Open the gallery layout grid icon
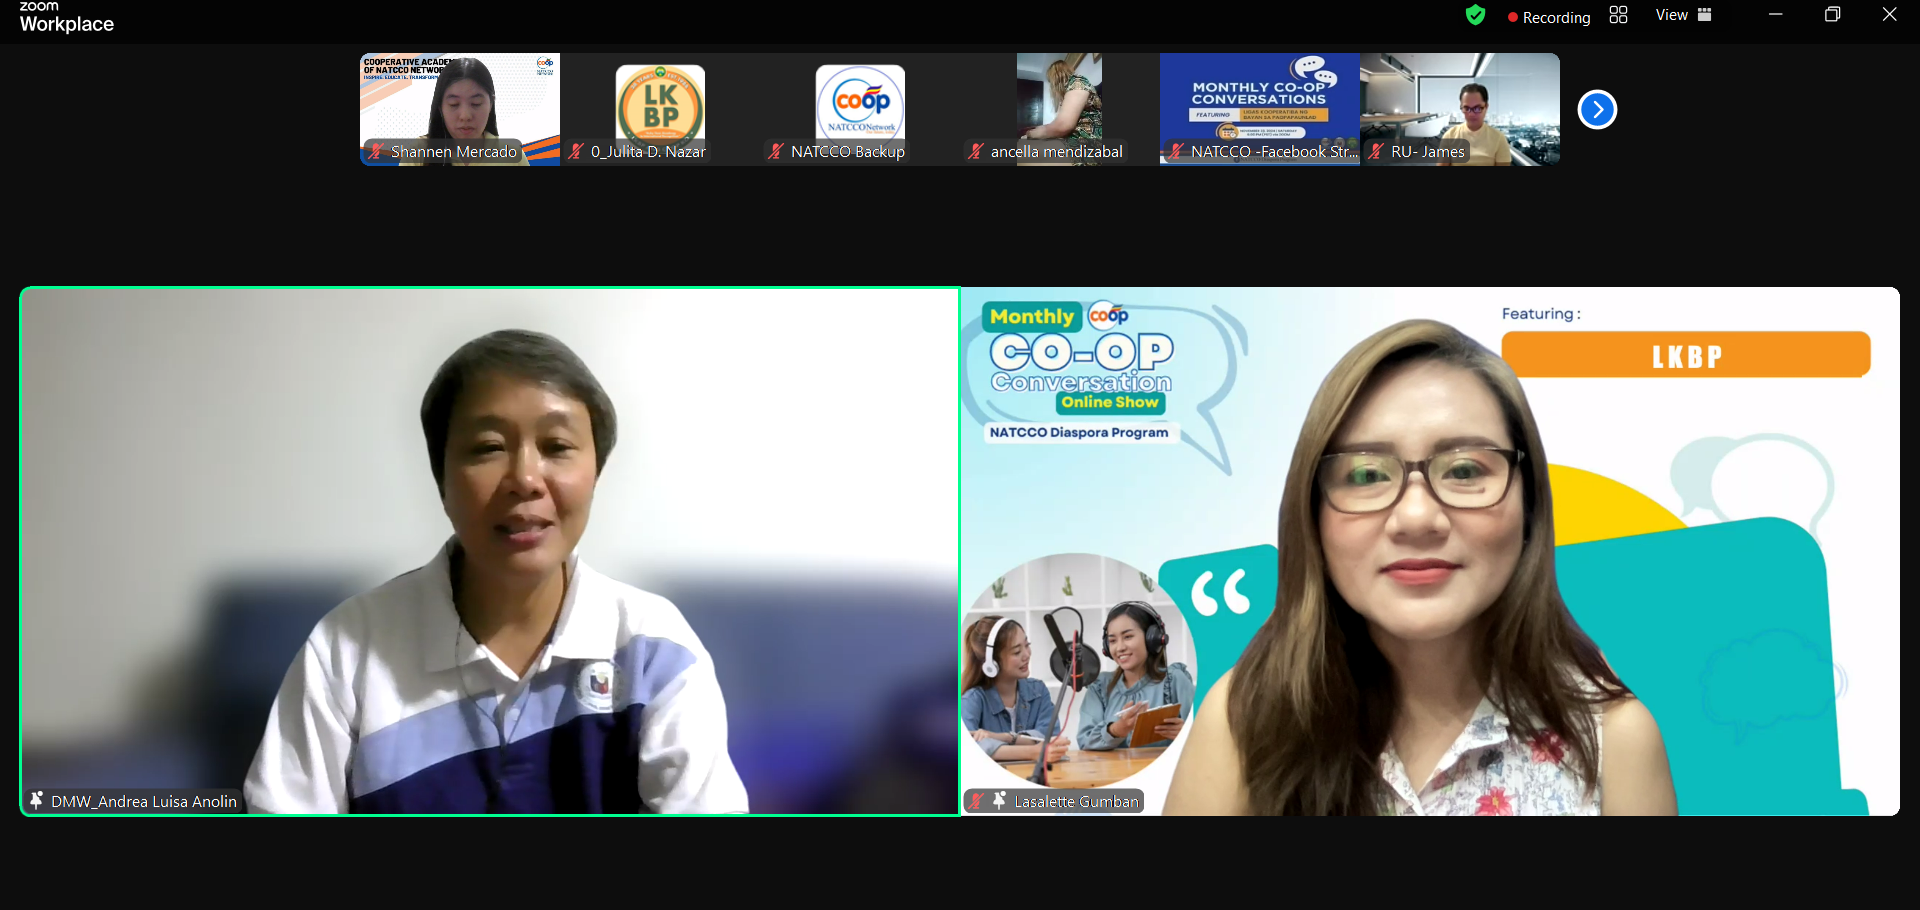The height and width of the screenshot is (910, 1920). point(1618,15)
